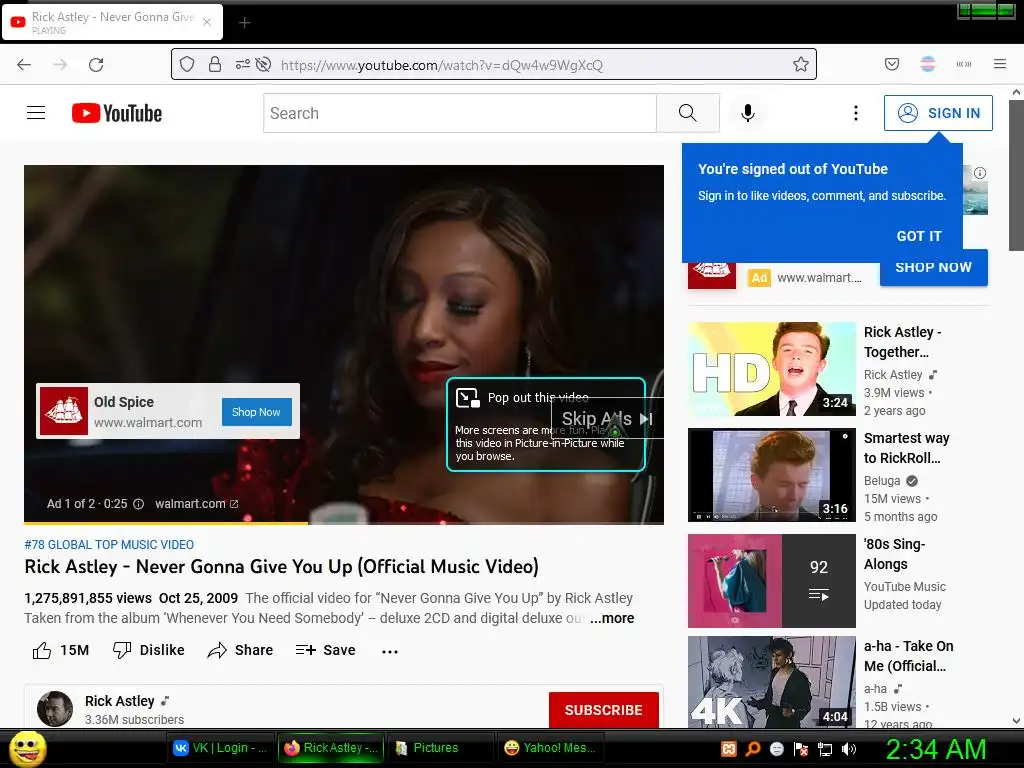
Task: Click in the YouTube Search field
Action: pyautogui.click(x=460, y=113)
